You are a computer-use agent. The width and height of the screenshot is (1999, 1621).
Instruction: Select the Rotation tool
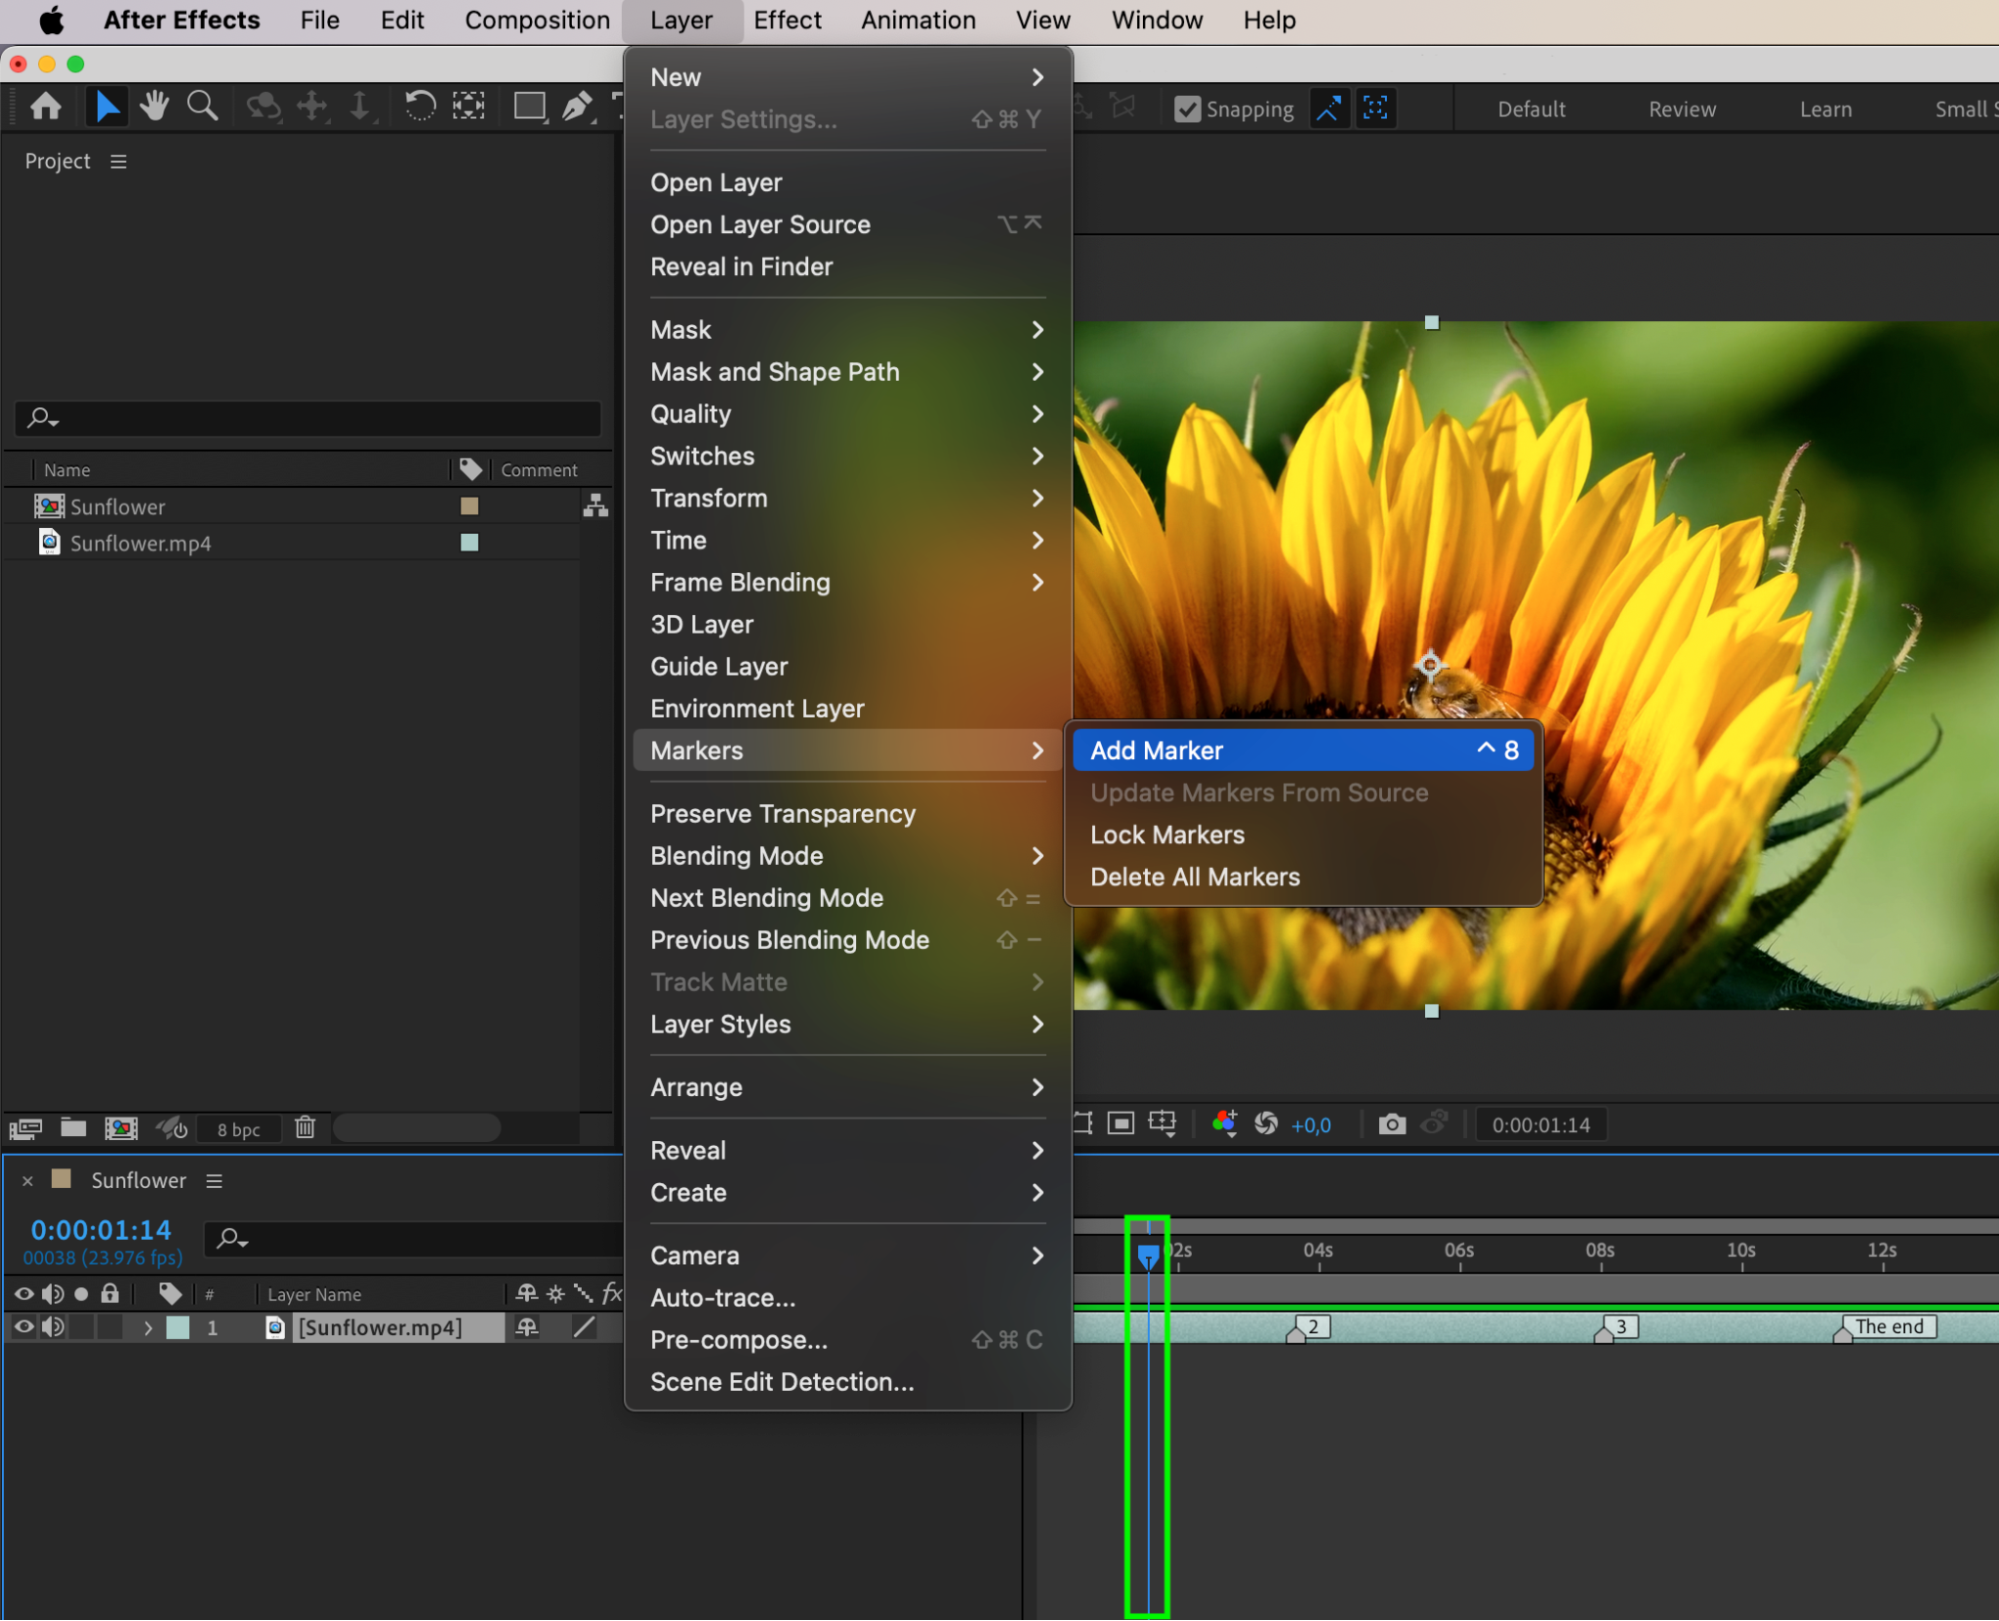pyautogui.click(x=420, y=106)
